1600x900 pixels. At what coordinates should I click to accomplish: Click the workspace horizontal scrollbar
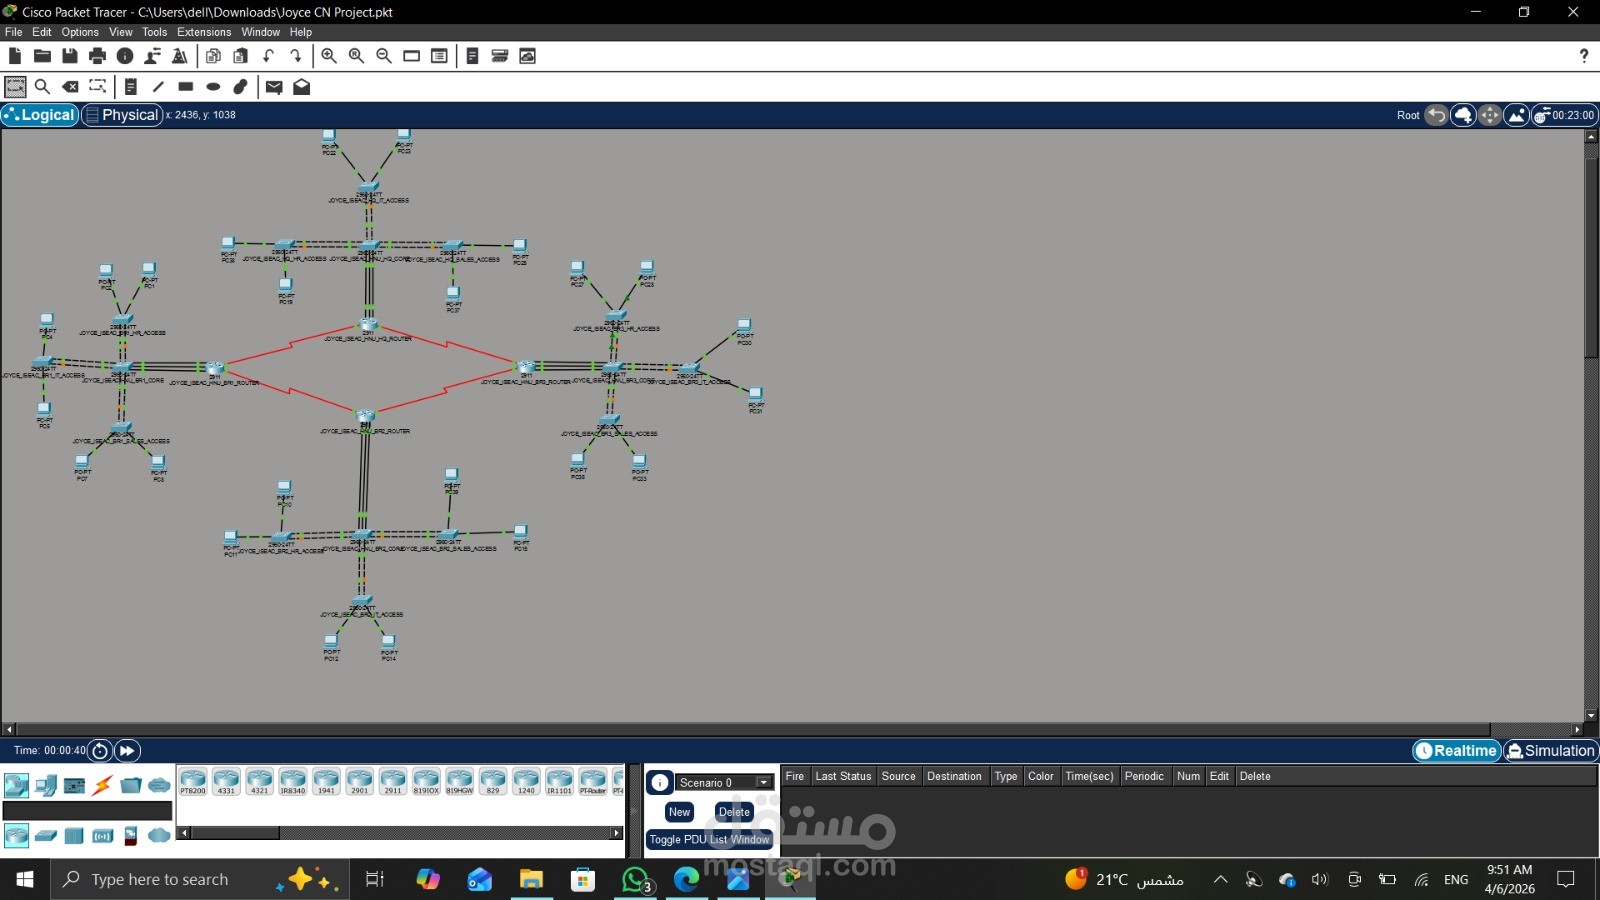click(753, 730)
